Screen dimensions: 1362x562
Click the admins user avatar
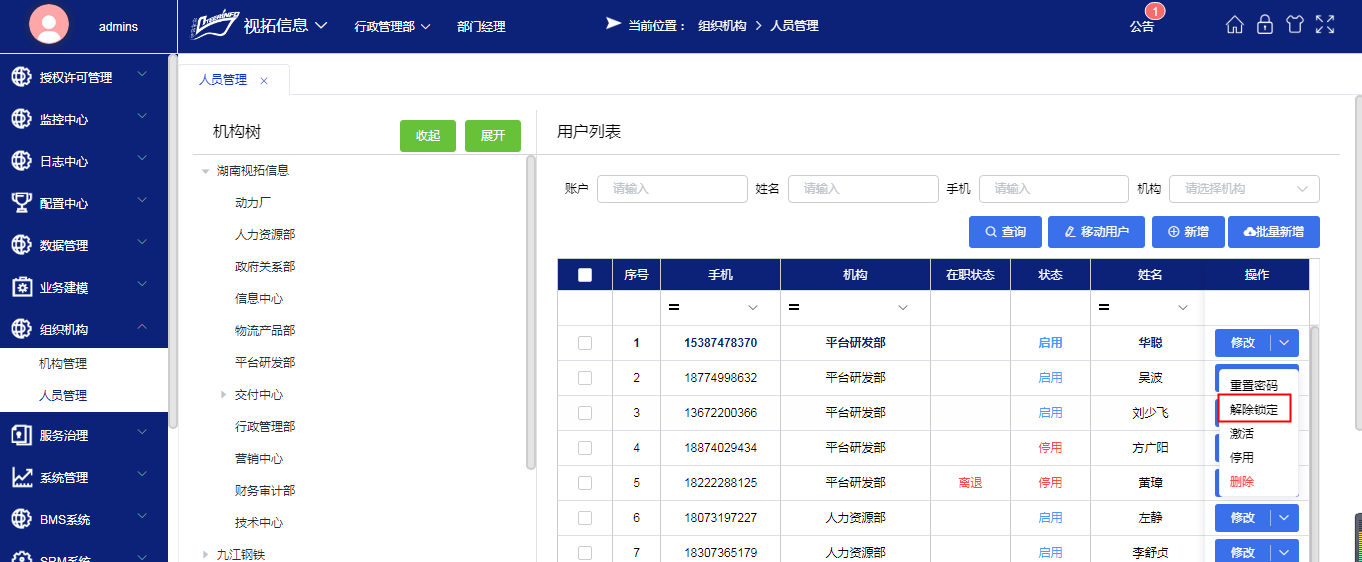point(49,26)
